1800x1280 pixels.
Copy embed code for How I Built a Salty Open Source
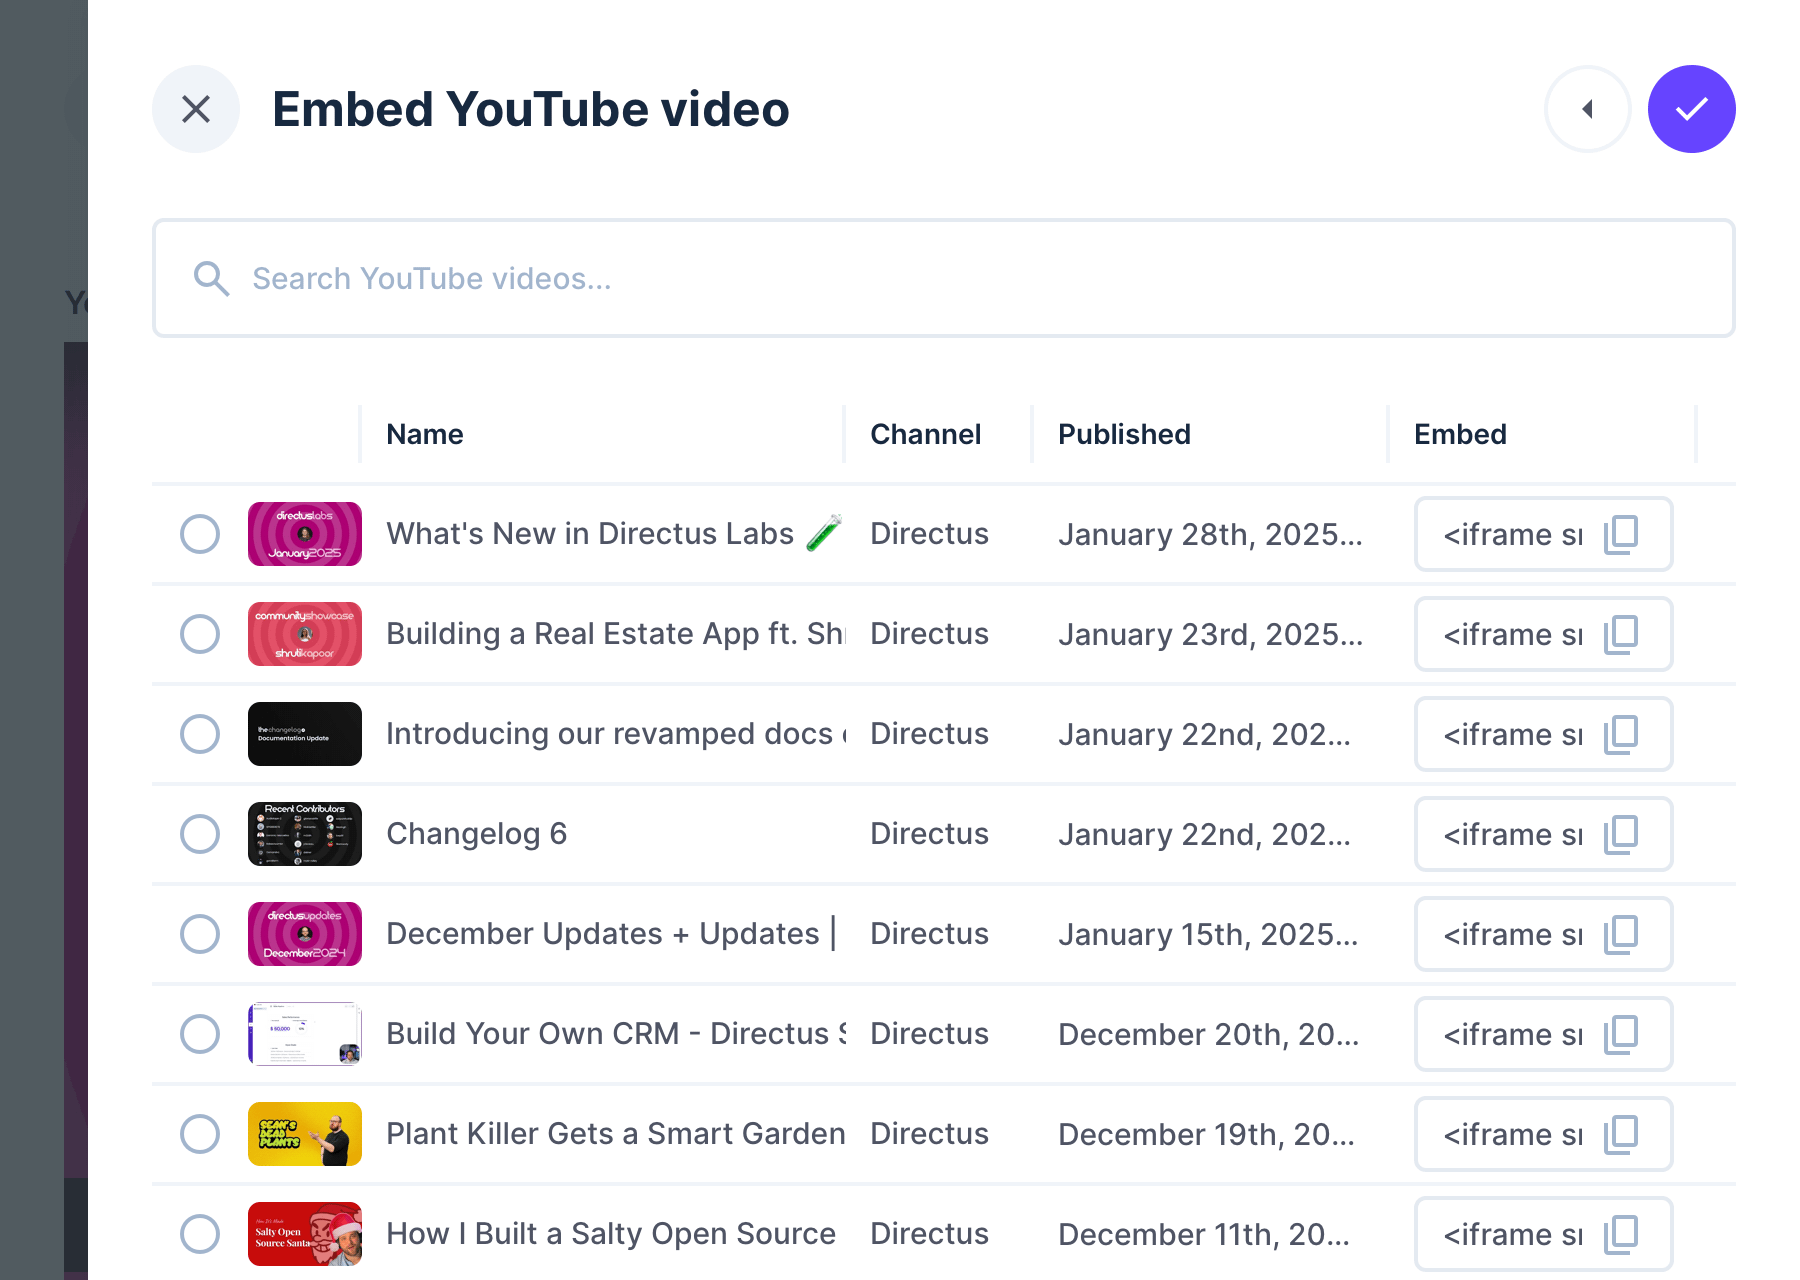coord(1621,1234)
